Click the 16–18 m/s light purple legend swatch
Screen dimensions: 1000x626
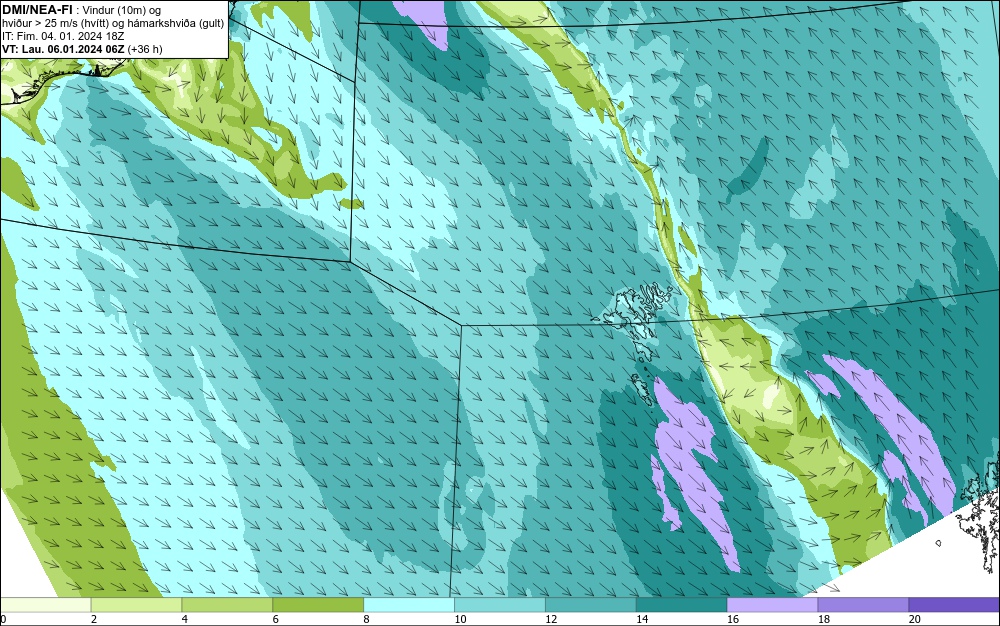(772, 605)
